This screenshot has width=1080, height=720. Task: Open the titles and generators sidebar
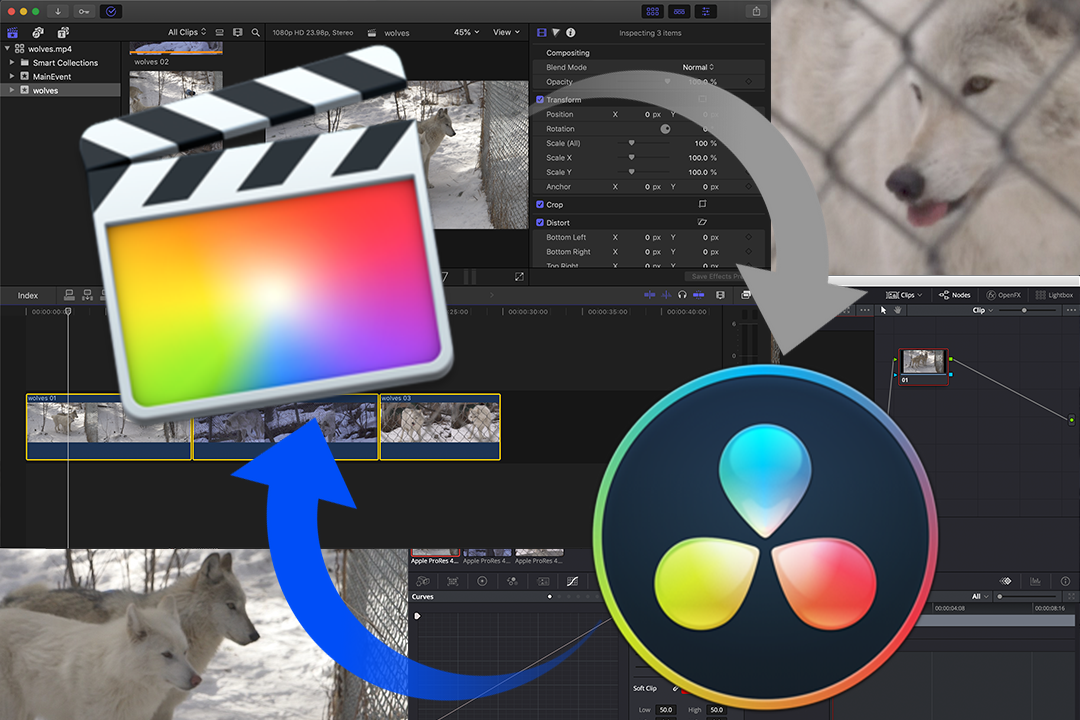click(63, 32)
